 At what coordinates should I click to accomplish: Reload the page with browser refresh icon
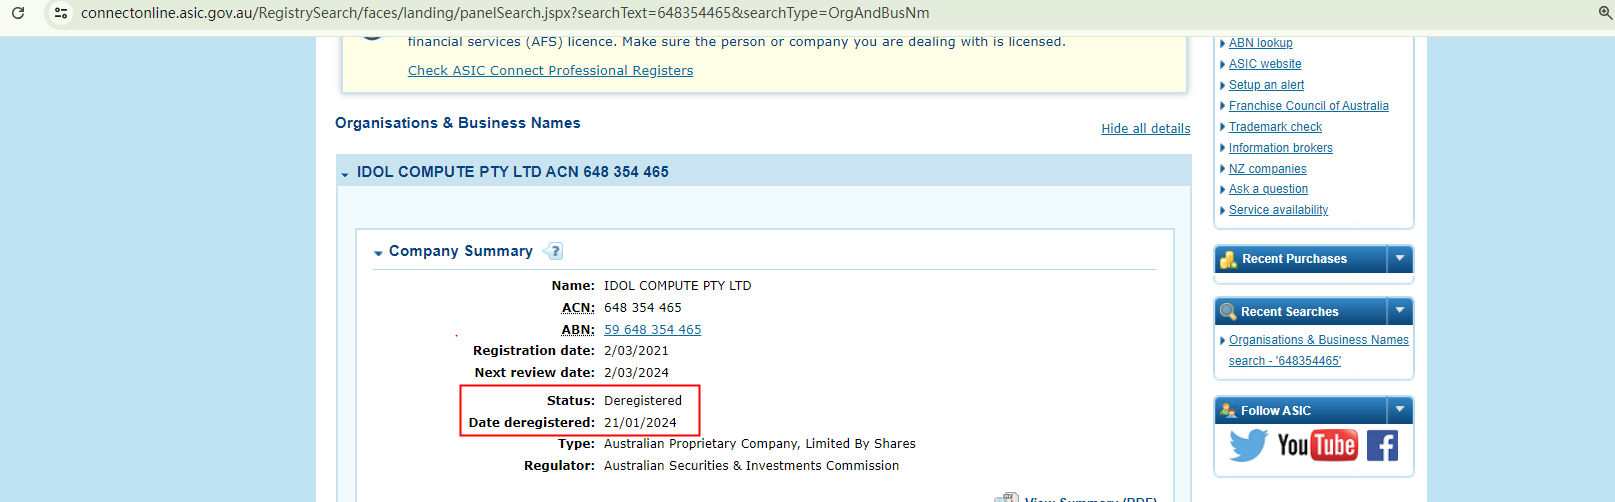point(18,13)
